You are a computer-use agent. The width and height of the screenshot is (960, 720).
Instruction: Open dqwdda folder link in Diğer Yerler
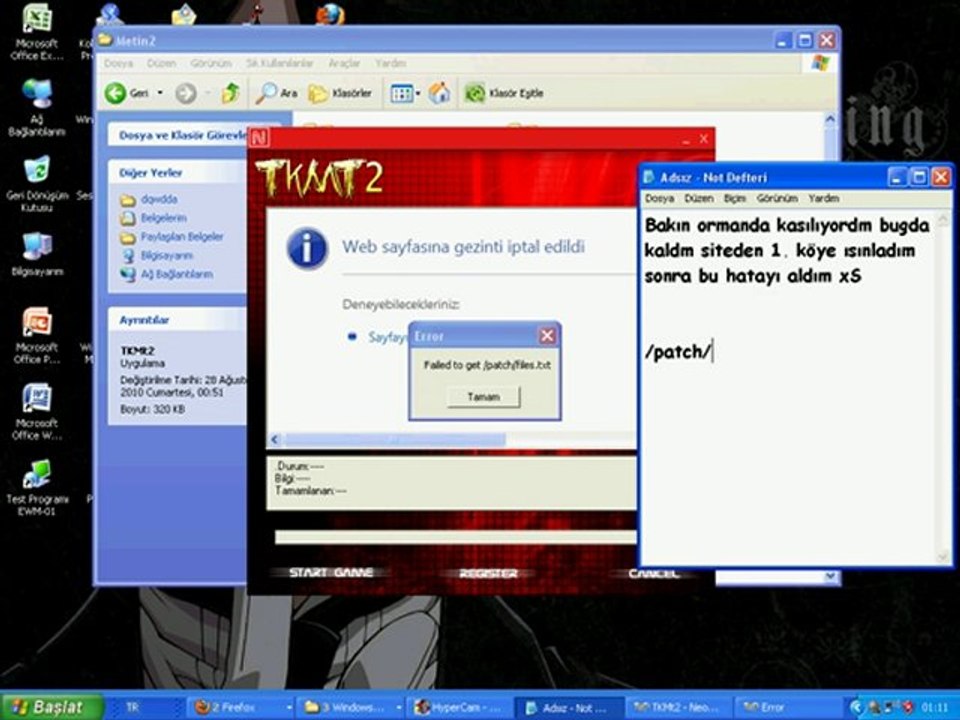[x=159, y=199]
